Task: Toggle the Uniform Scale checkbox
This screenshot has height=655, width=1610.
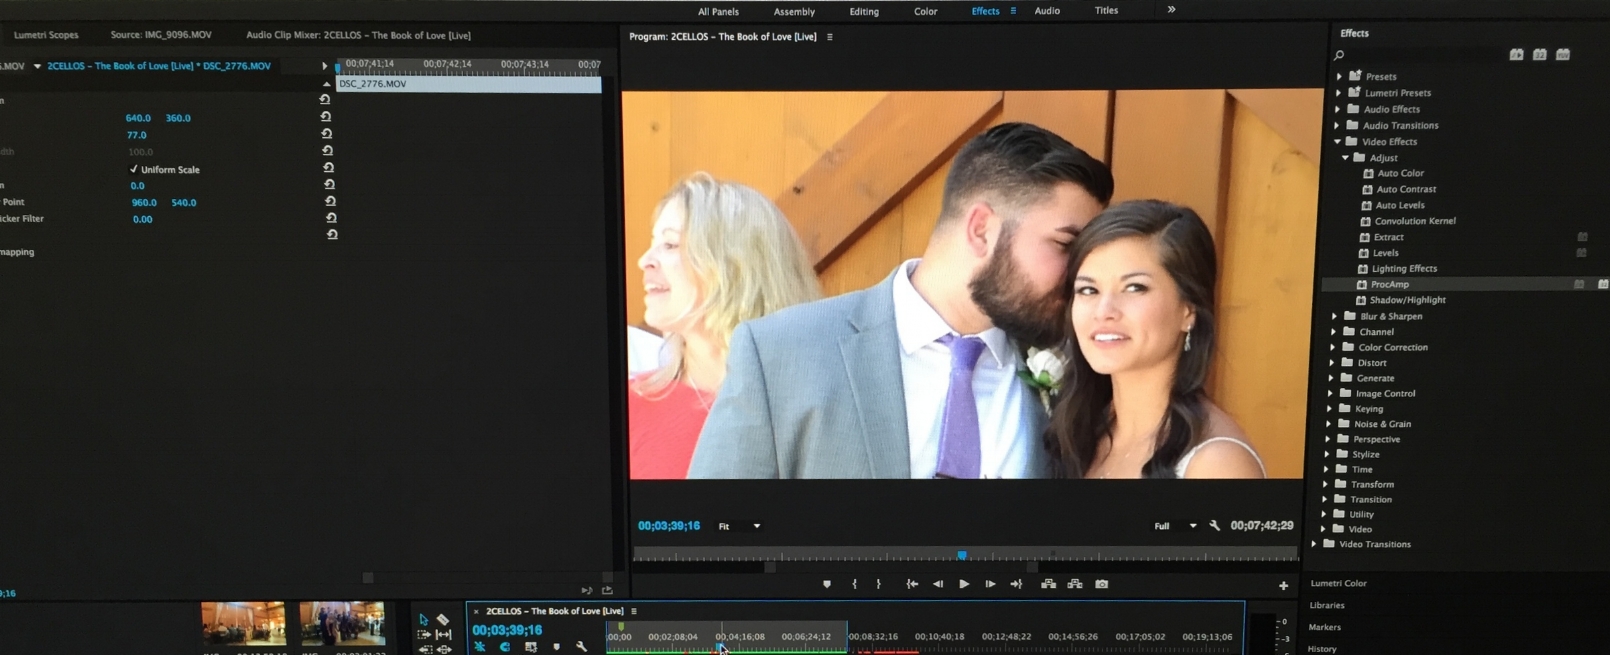Action: tap(134, 169)
